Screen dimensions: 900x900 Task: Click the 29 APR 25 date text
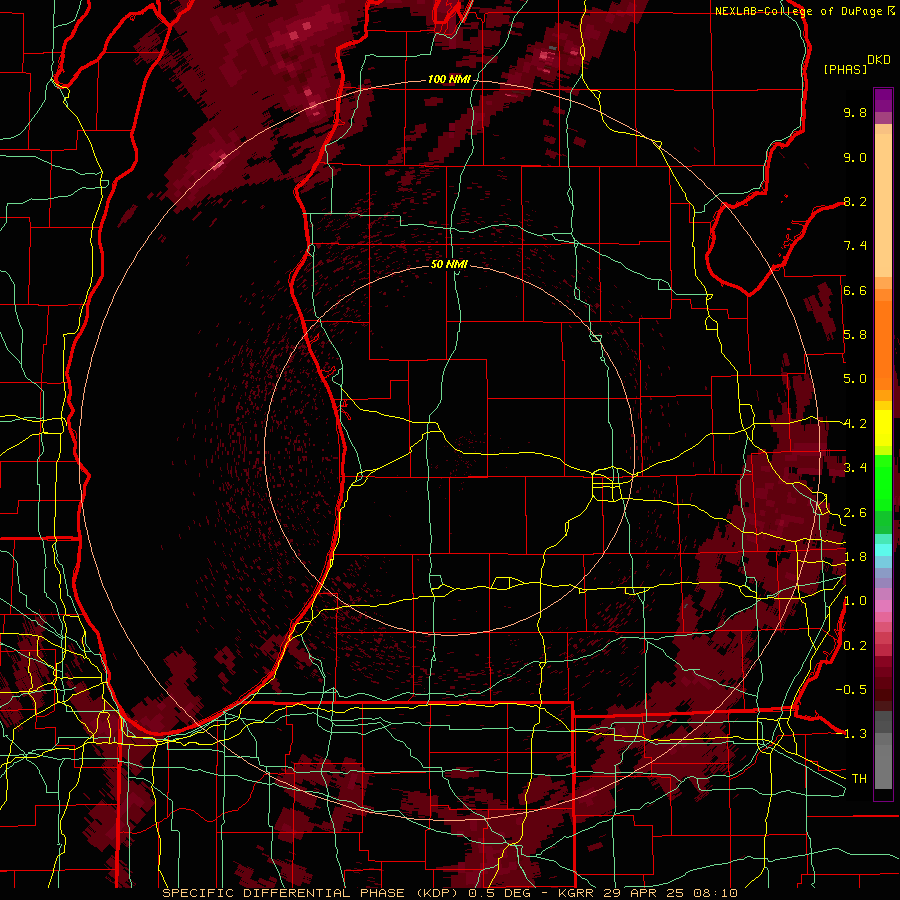point(645,893)
